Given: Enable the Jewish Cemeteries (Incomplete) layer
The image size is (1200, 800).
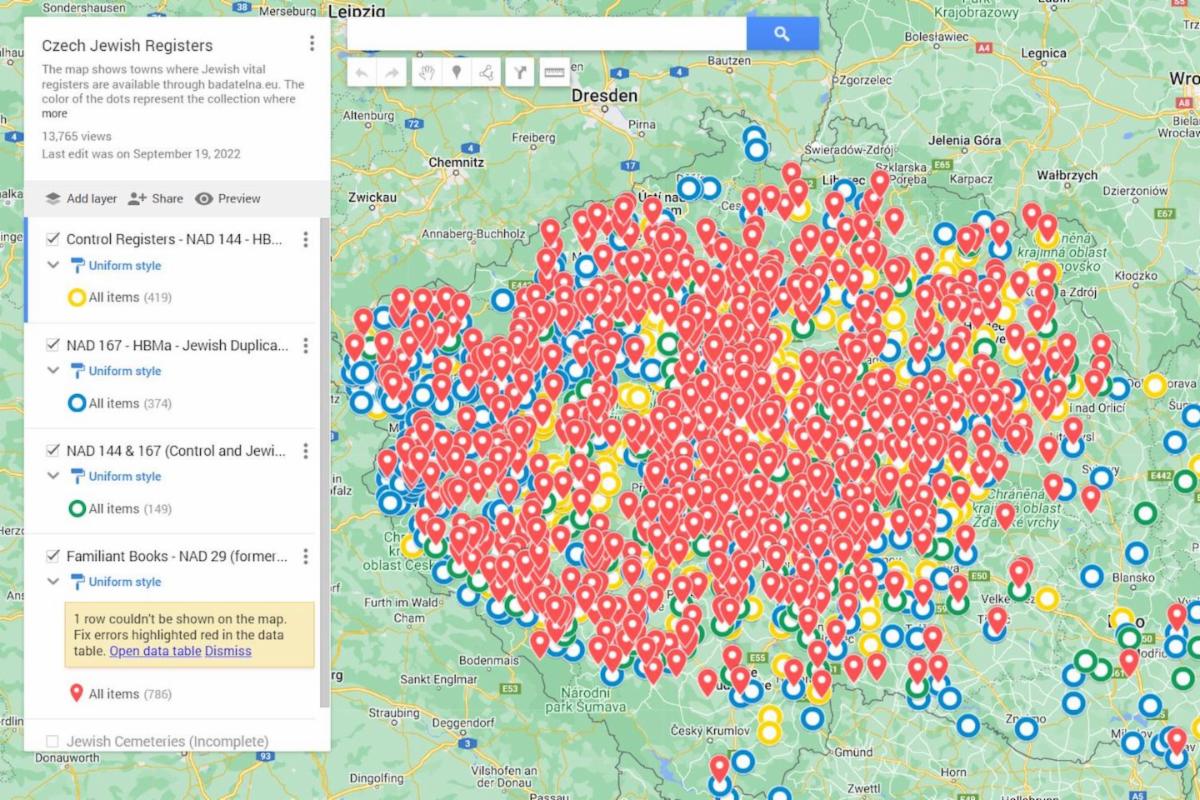Looking at the screenshot, I should pos(53,741).
